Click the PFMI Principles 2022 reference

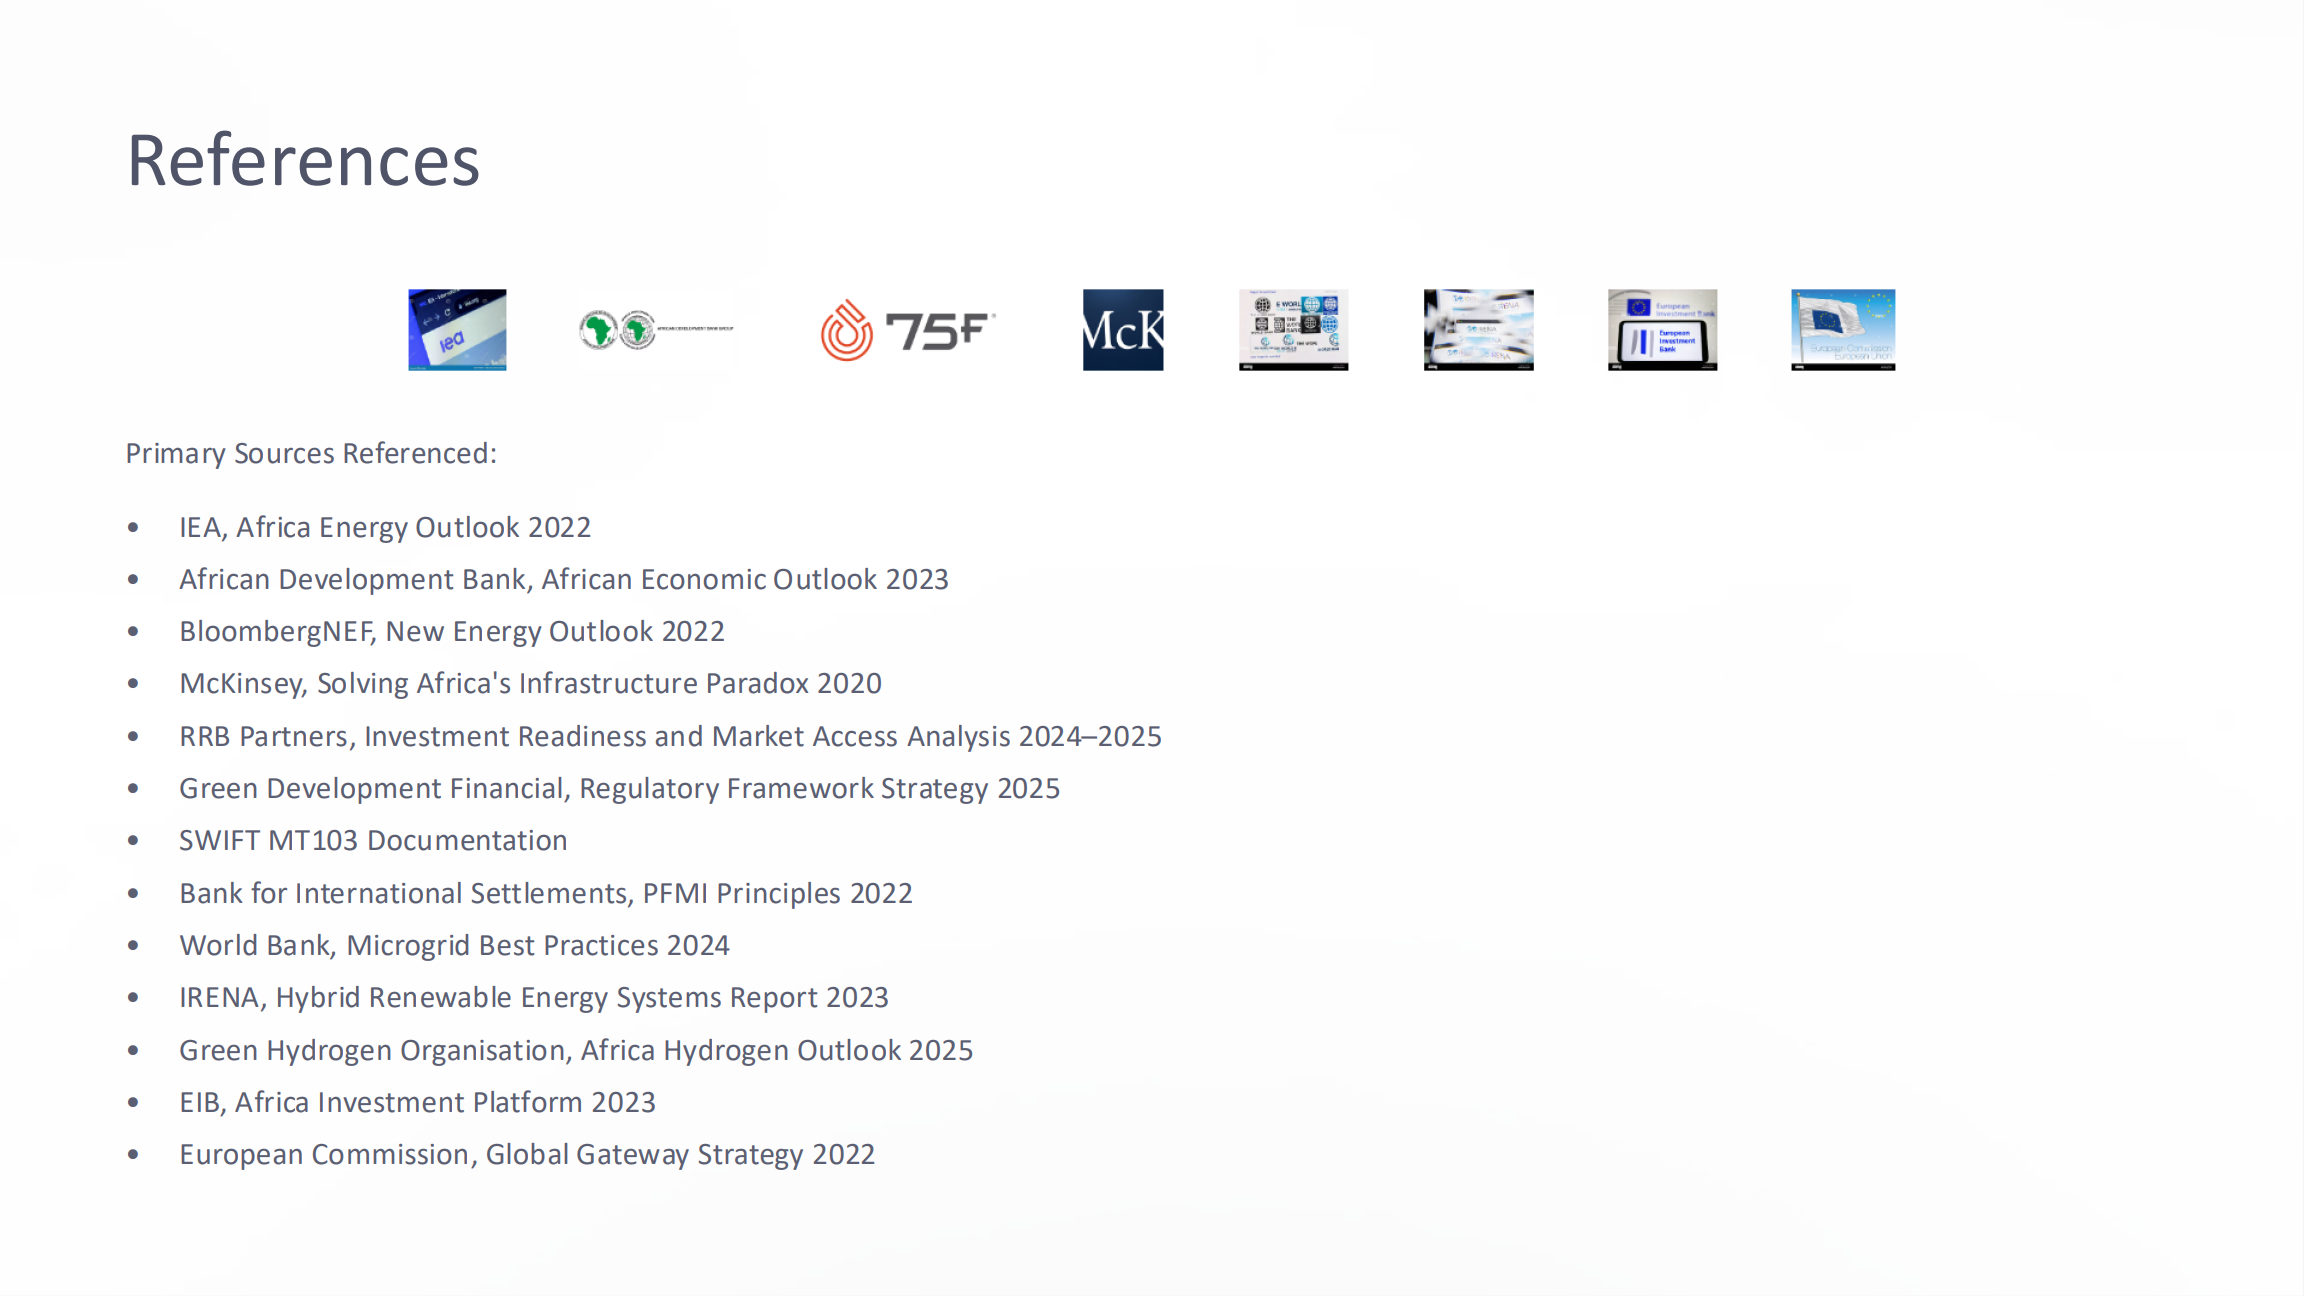point(545,893)
